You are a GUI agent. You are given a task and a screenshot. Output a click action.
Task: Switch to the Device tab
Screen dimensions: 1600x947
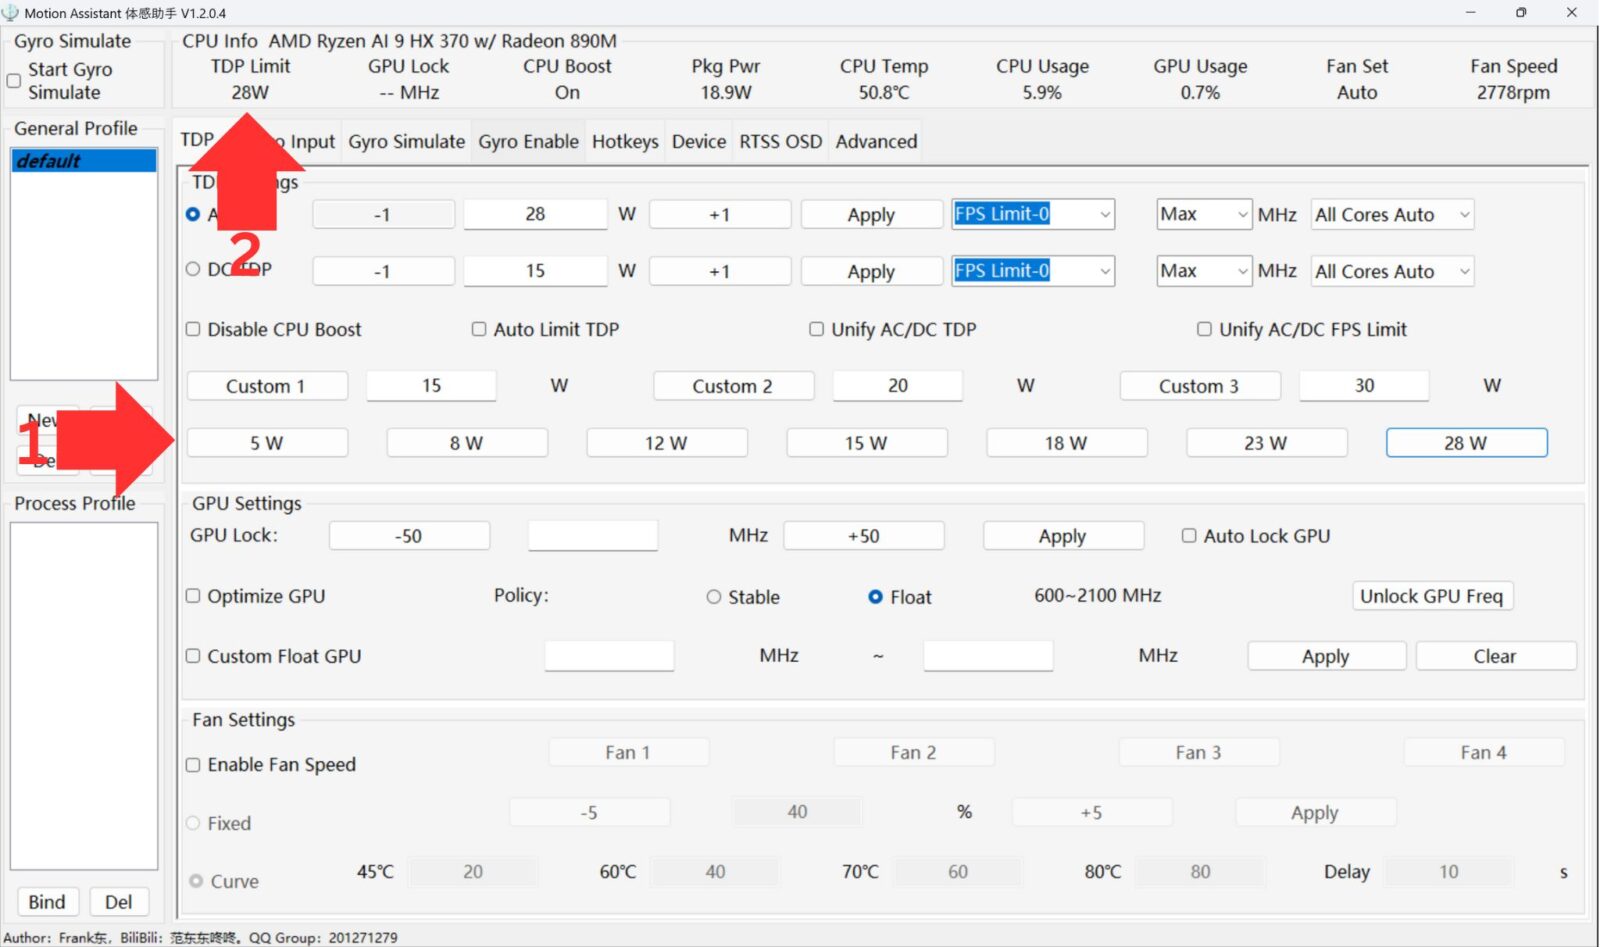coord(698,141)
